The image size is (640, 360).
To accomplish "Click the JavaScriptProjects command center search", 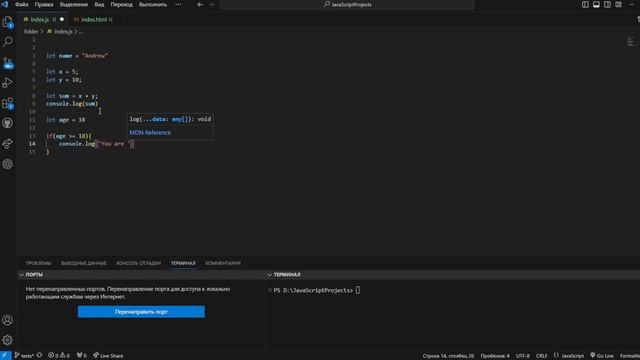I will coord(347,4).
